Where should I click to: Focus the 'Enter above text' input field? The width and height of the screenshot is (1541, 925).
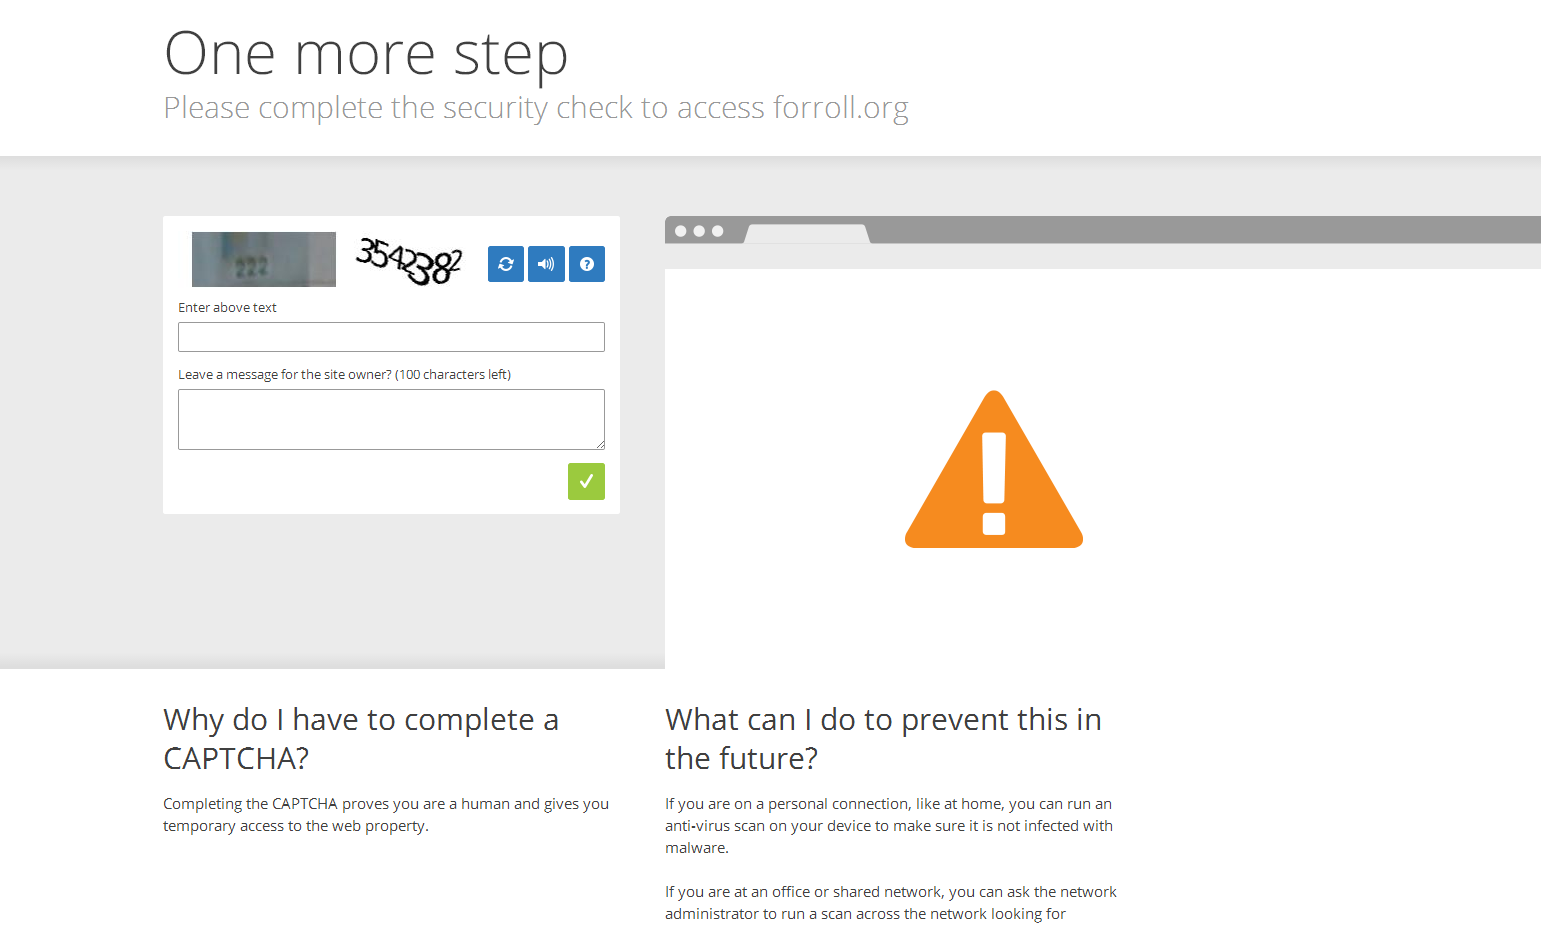coord(391,337)
